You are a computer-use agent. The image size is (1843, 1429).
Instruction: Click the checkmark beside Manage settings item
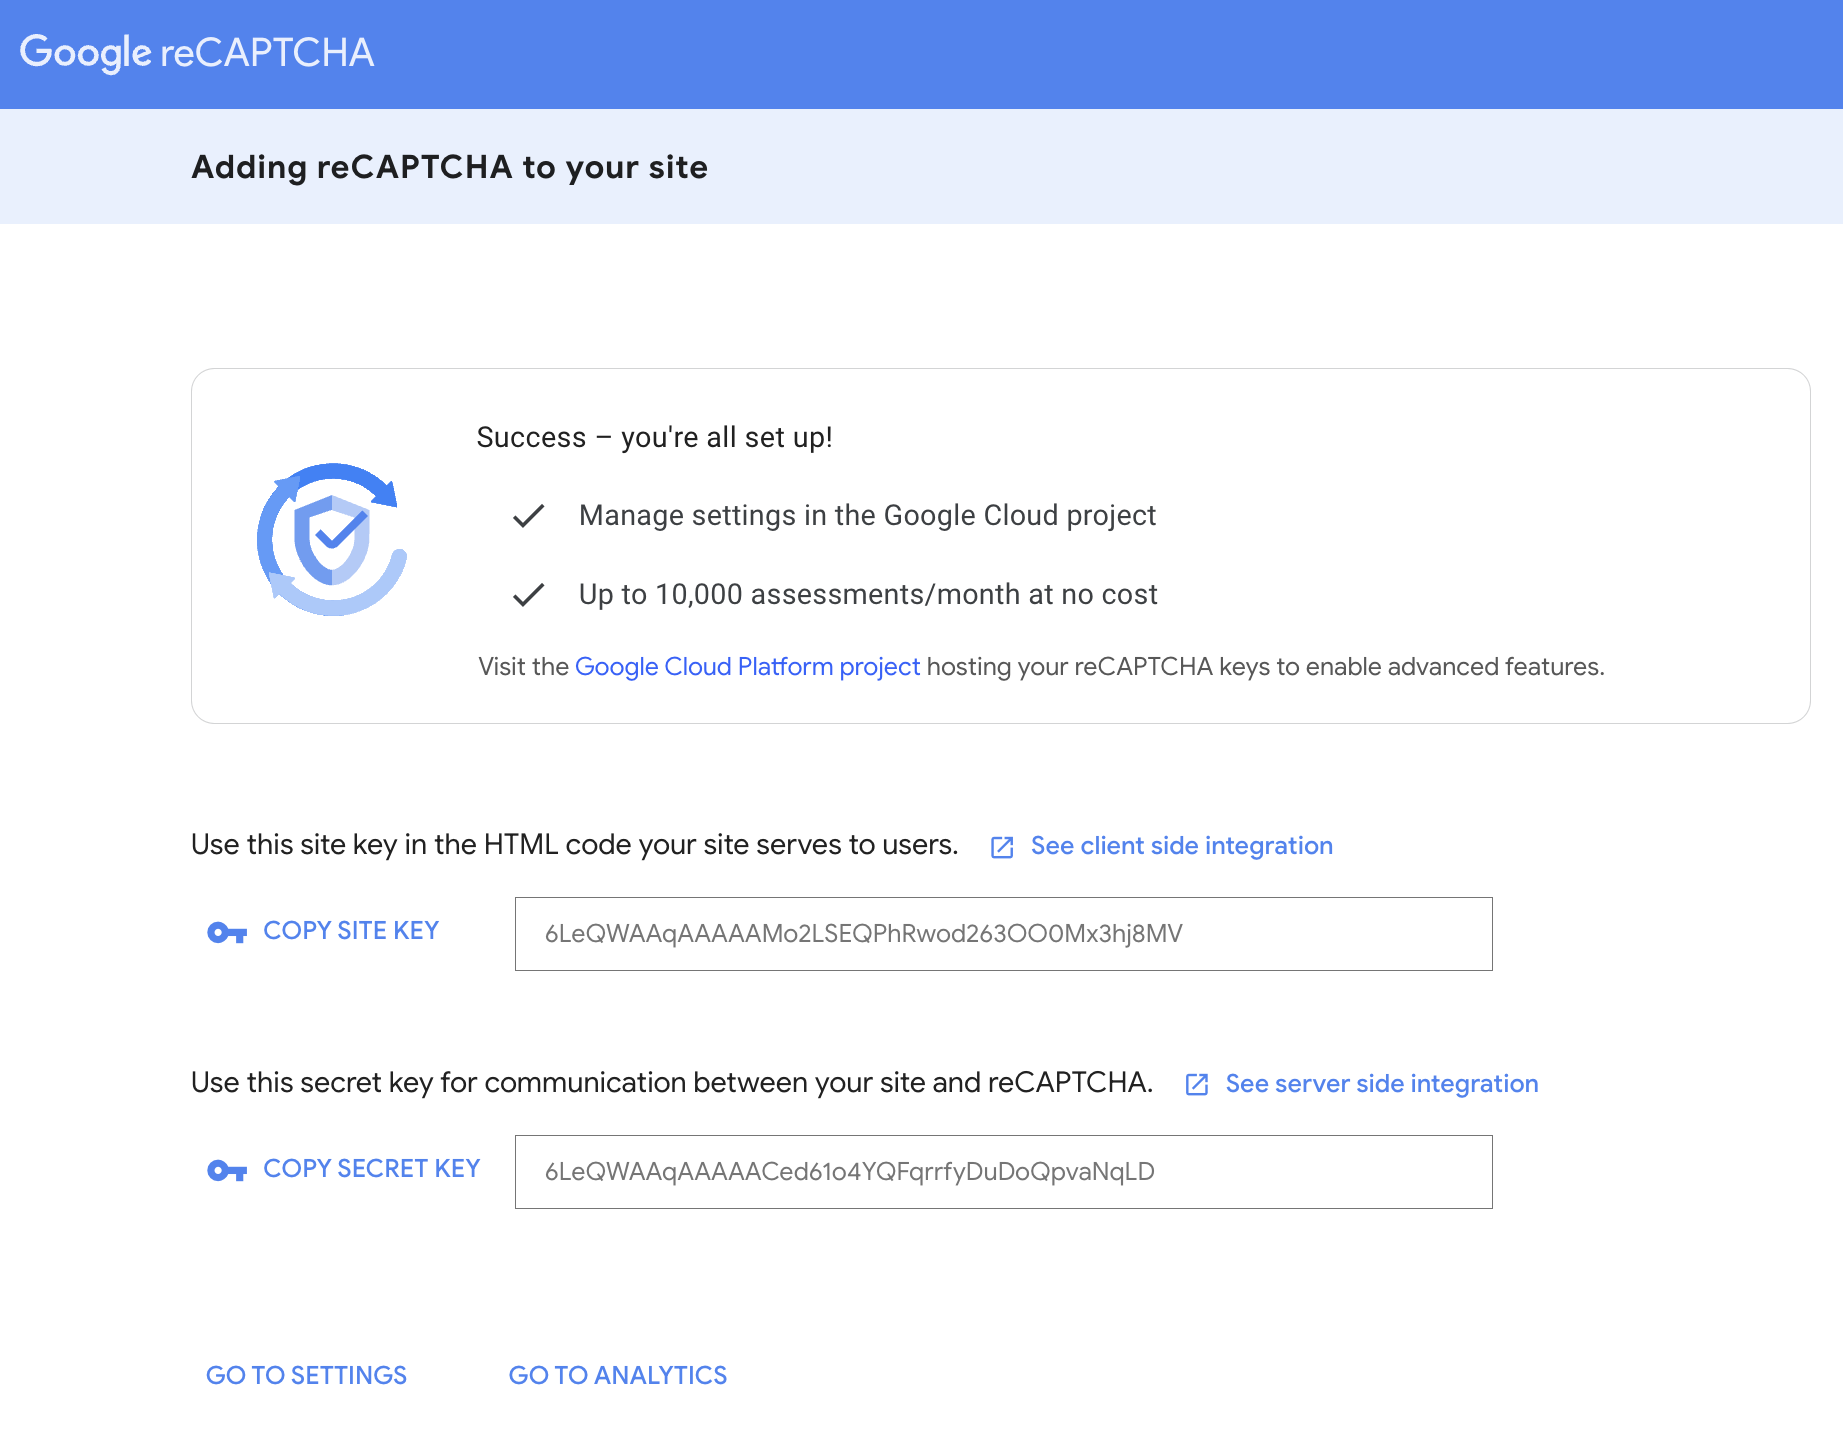coord(528,516)
